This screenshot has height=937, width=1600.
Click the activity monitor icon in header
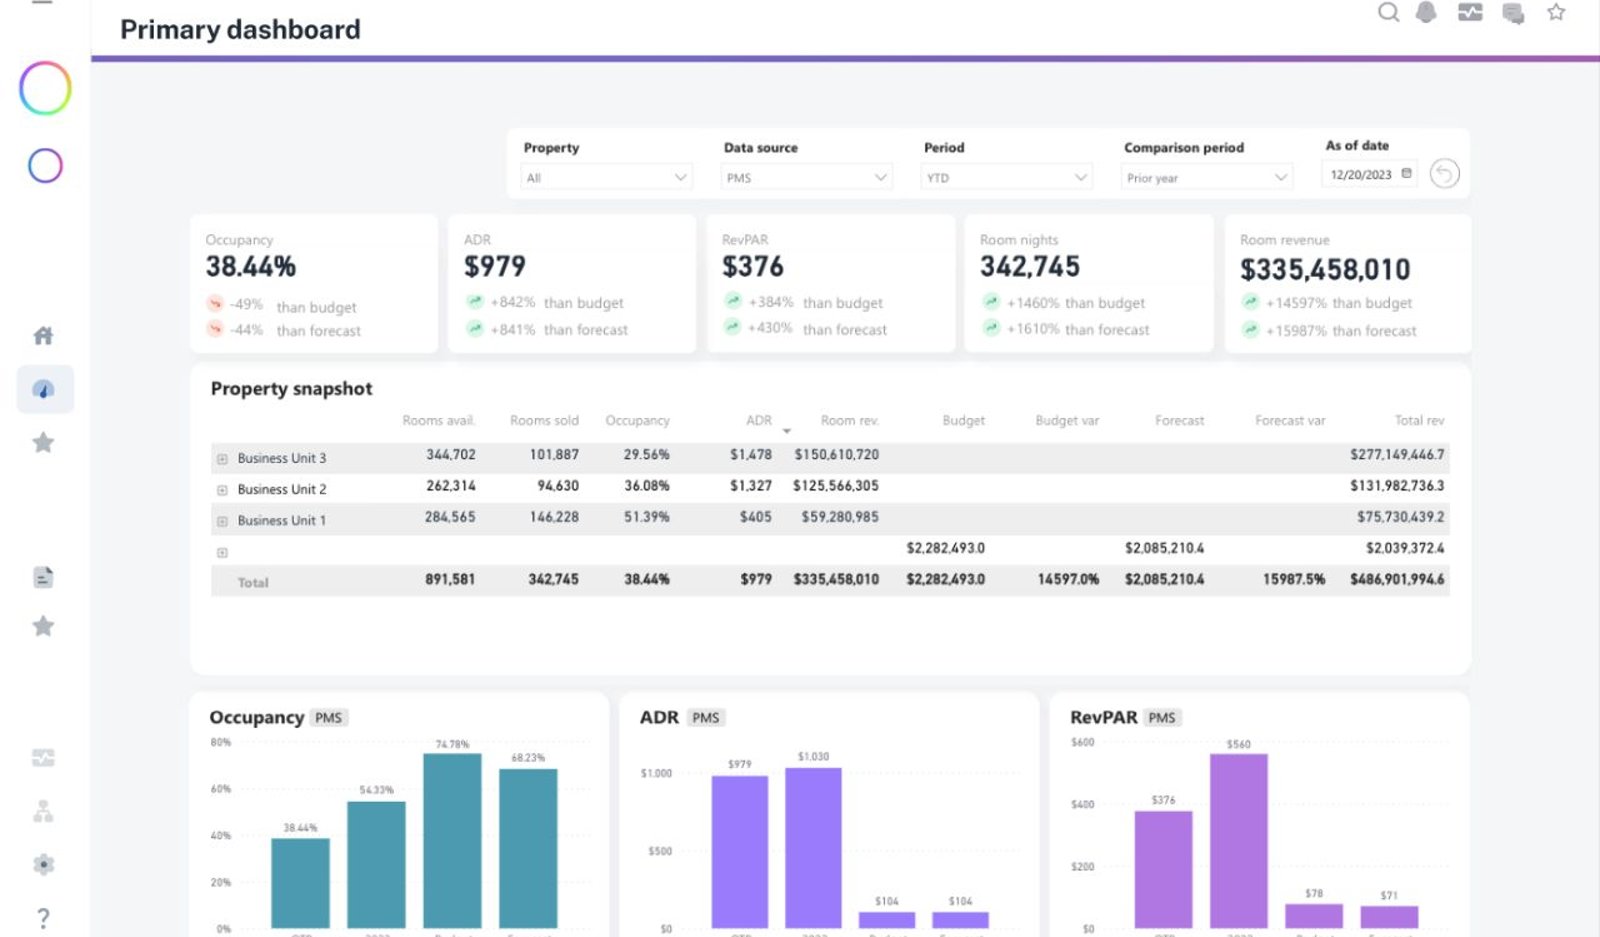pyautogui.click(x=1470, y=12)
